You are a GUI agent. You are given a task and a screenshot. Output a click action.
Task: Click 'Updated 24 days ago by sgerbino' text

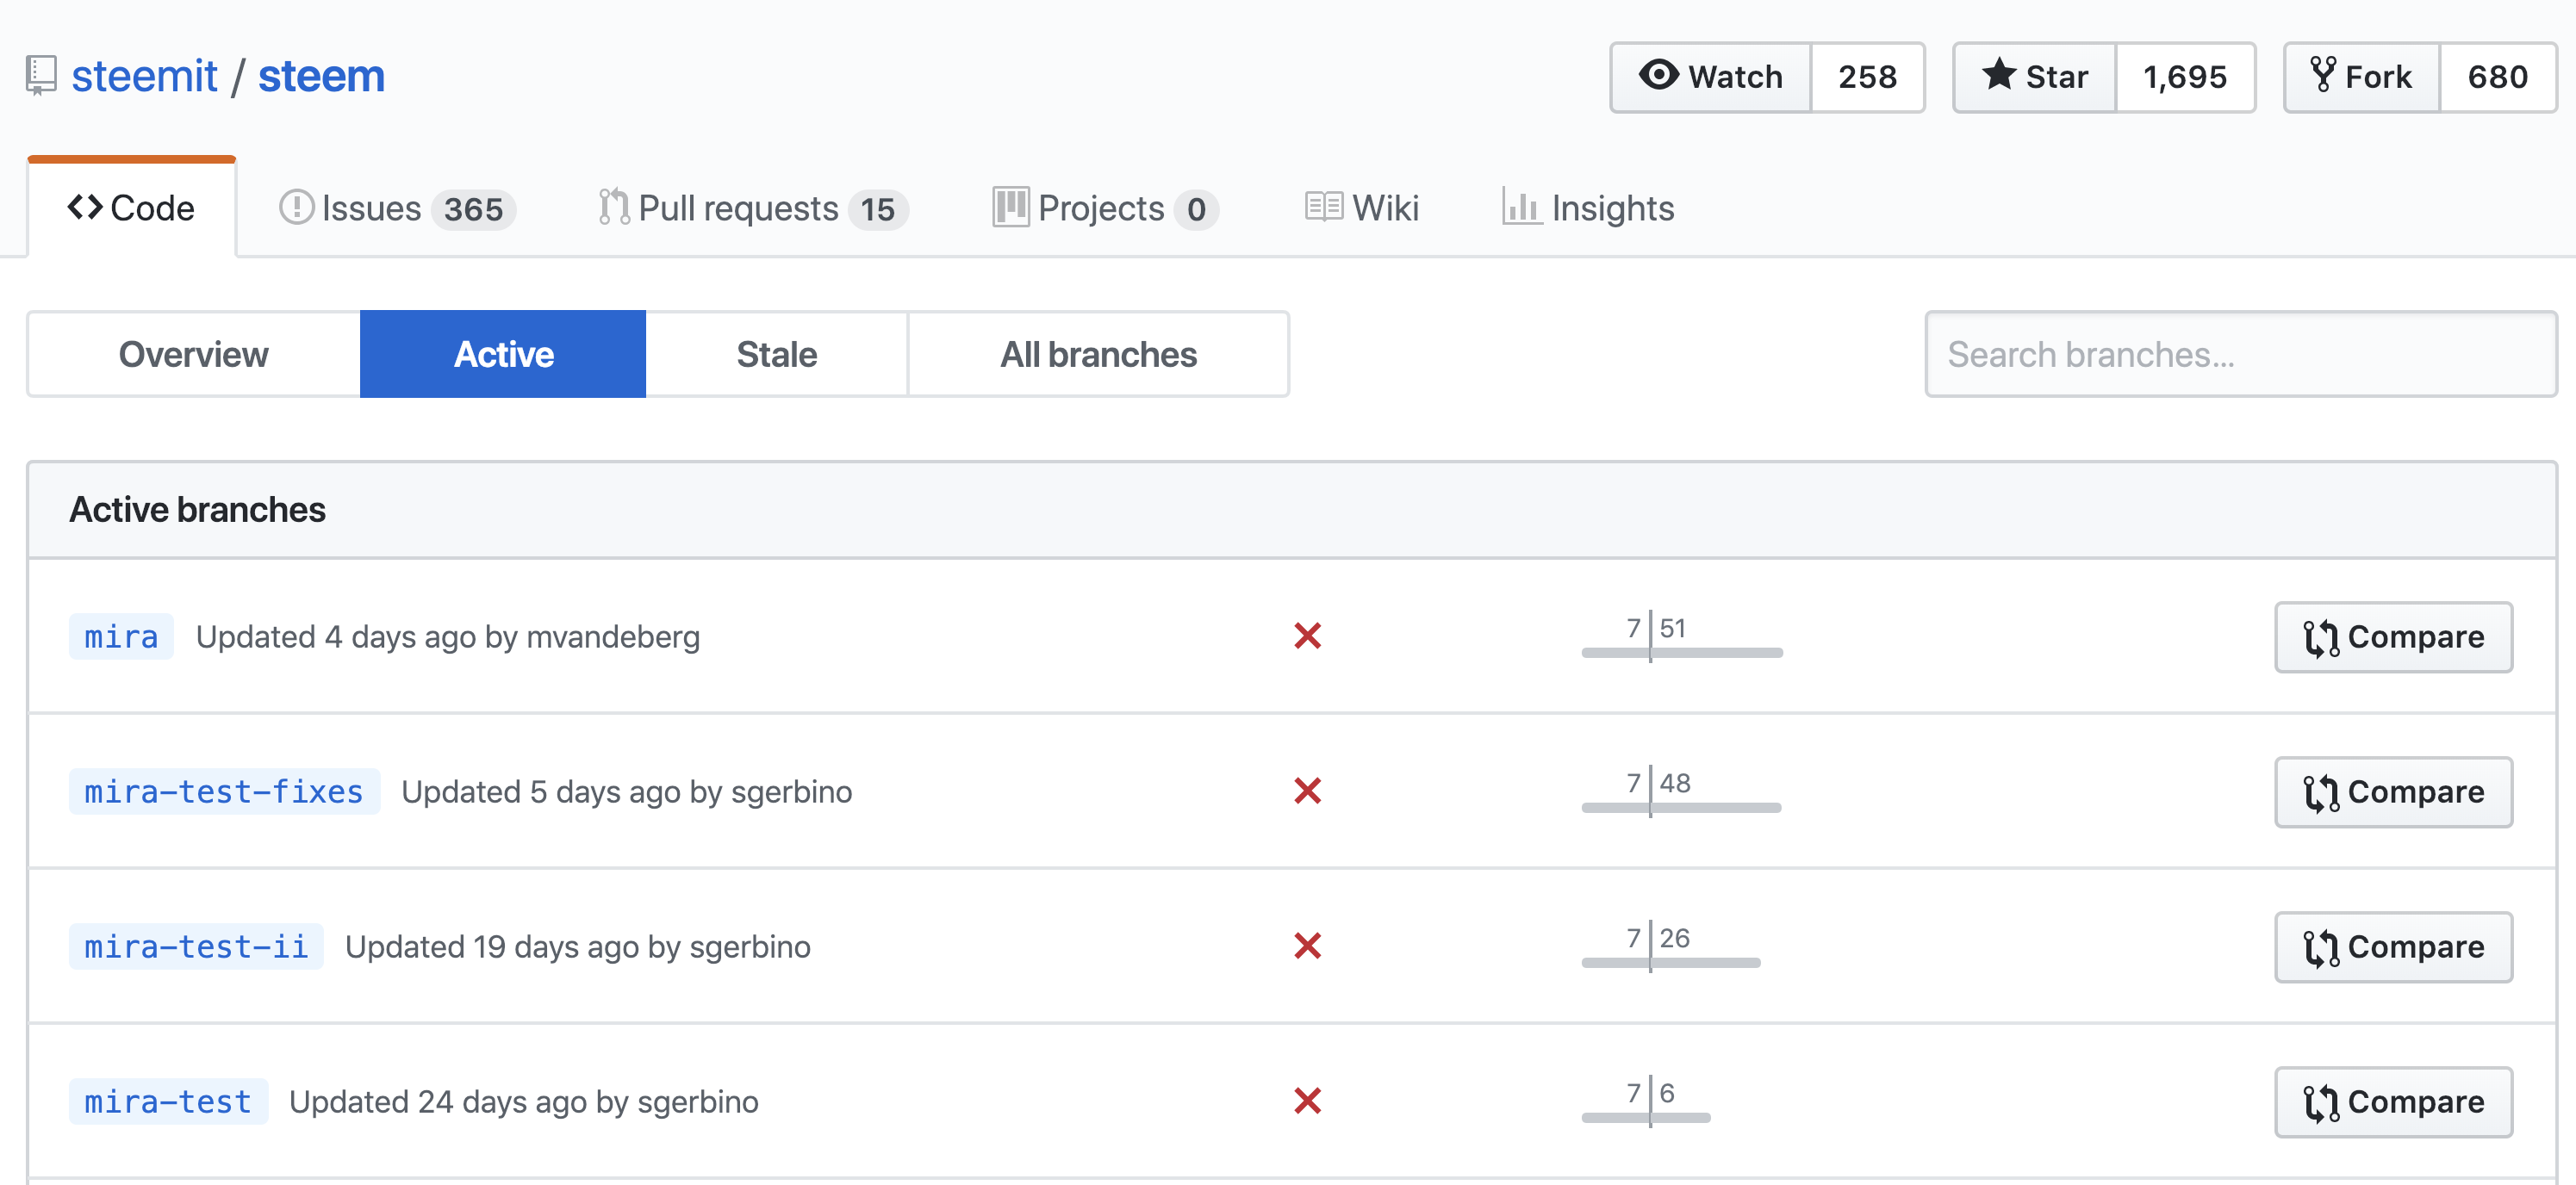(x=524, y=1102)
